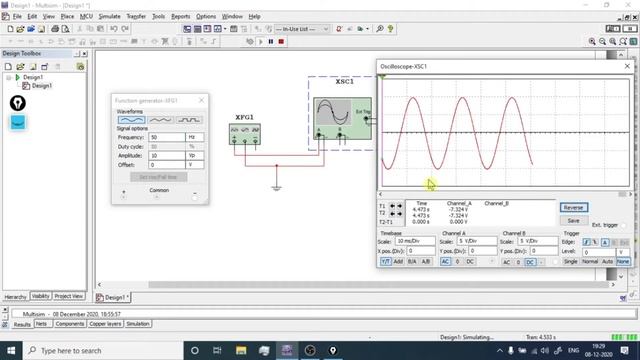Click the run simulation play icon
640x360 pixels.
261,42
